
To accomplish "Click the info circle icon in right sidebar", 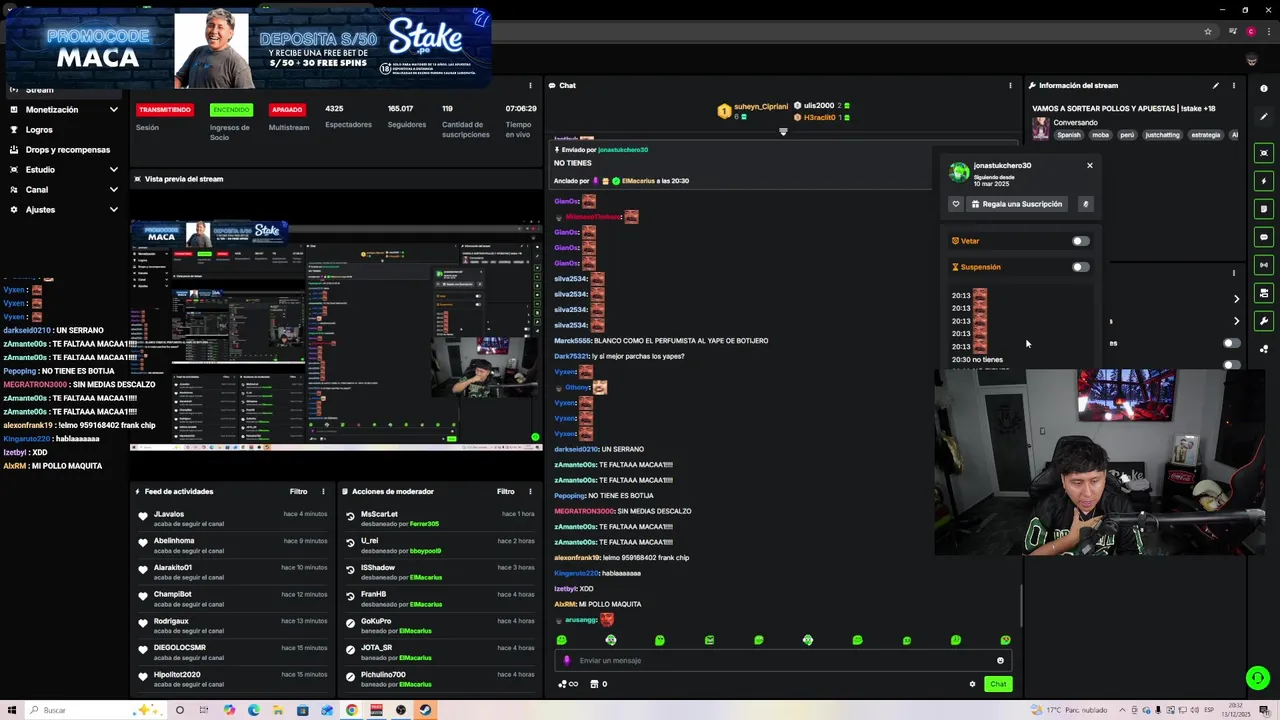I will (x=1264, y=88).
